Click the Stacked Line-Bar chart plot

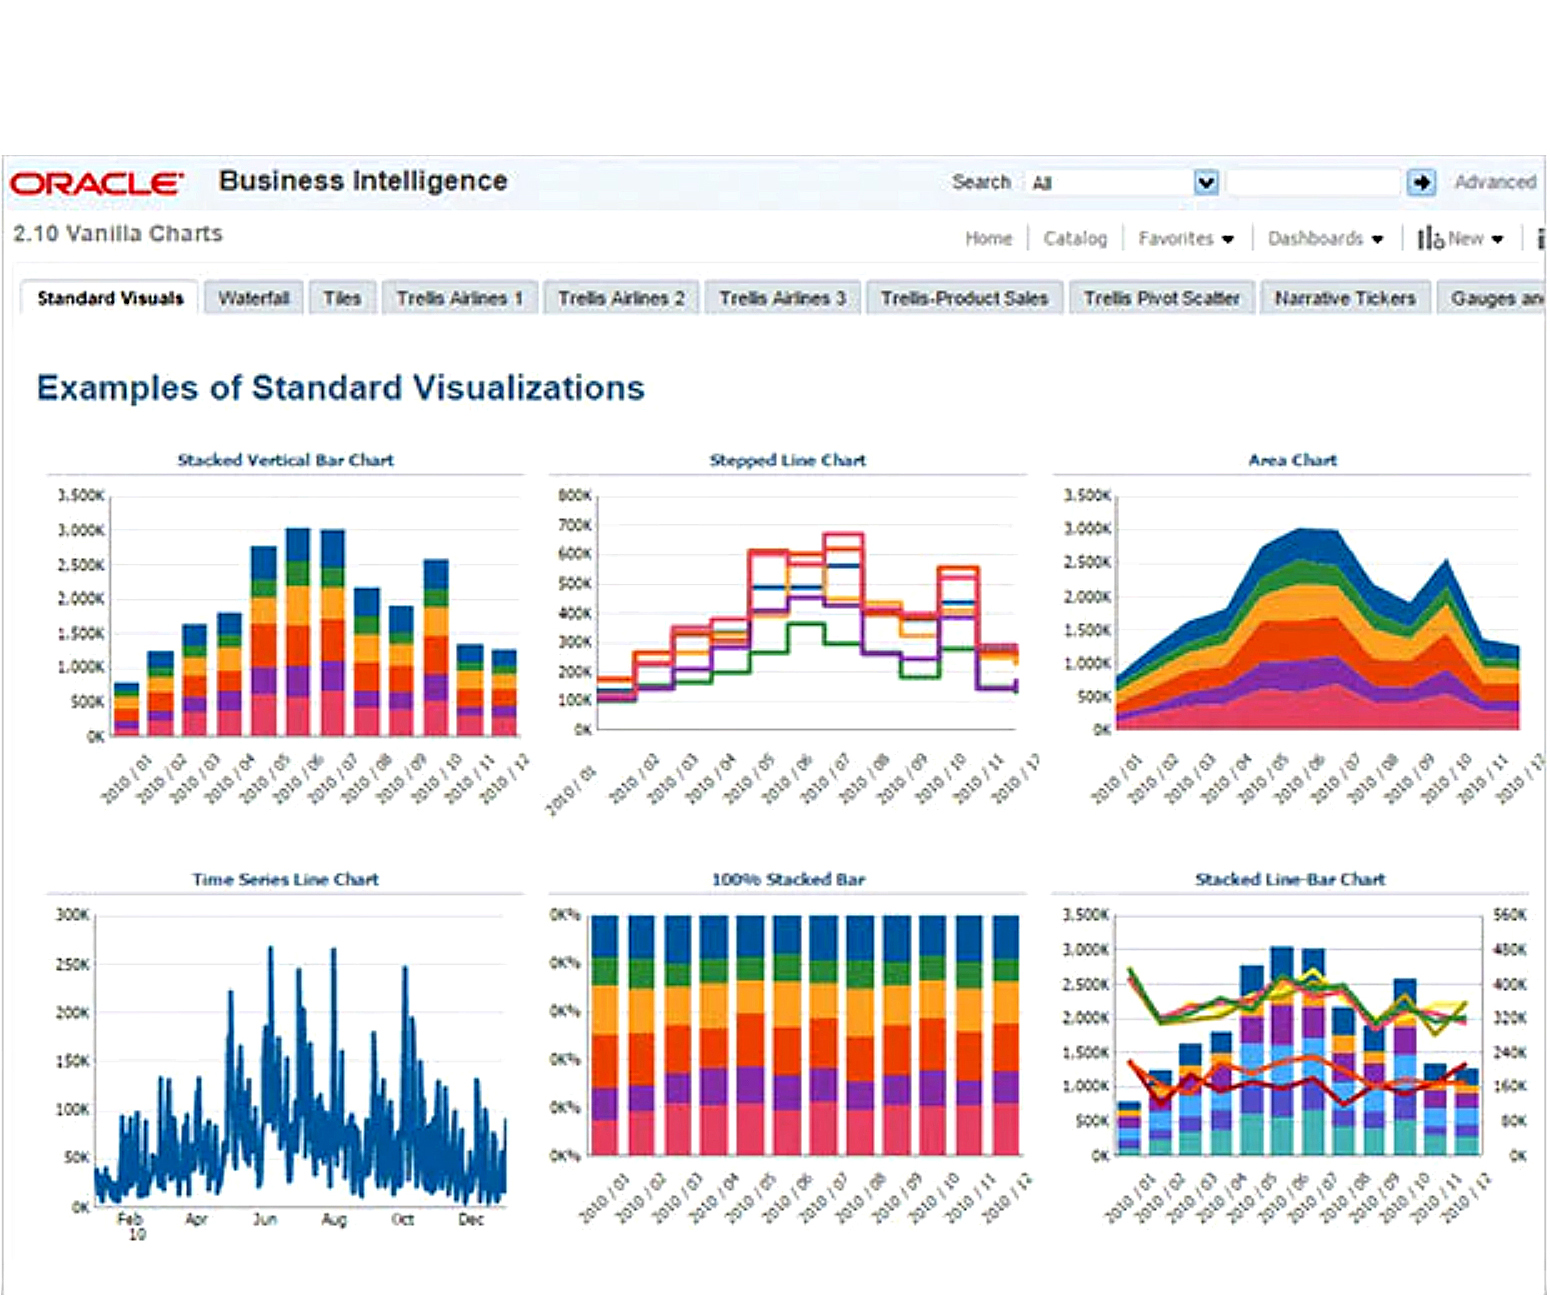(1298, 1035)
